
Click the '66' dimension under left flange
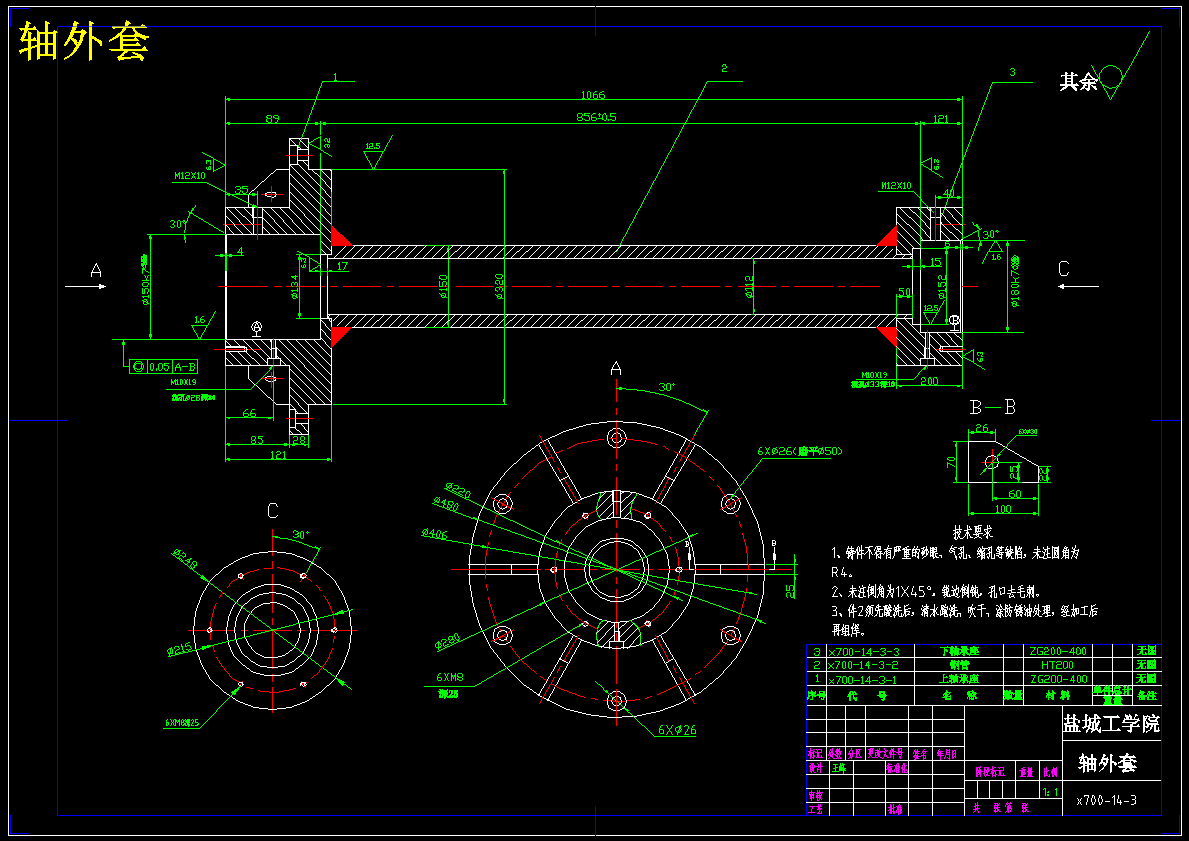tap(249, 413)
